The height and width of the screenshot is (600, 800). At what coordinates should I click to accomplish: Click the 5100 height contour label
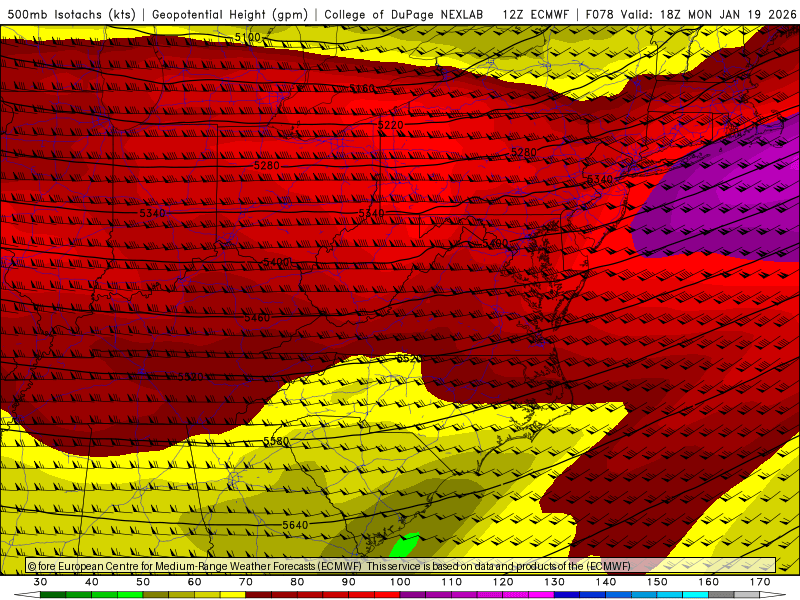(x=247, y=37)
